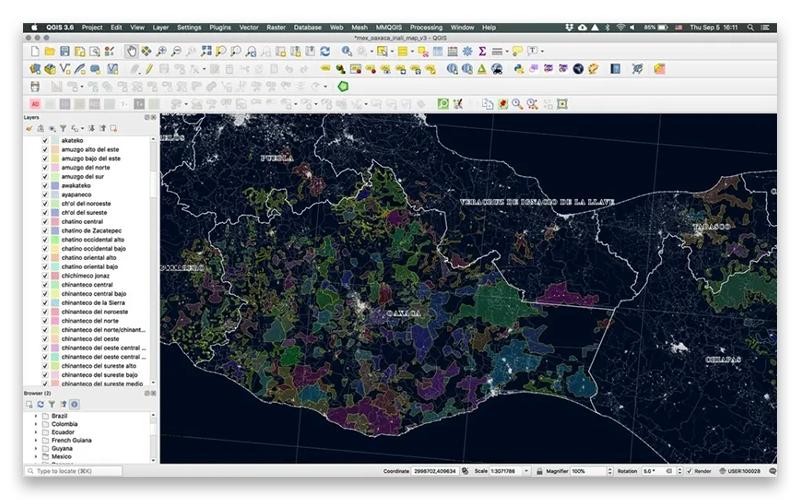Open the Scale dropdown
800x500 pixels.
tap(526, 471)
